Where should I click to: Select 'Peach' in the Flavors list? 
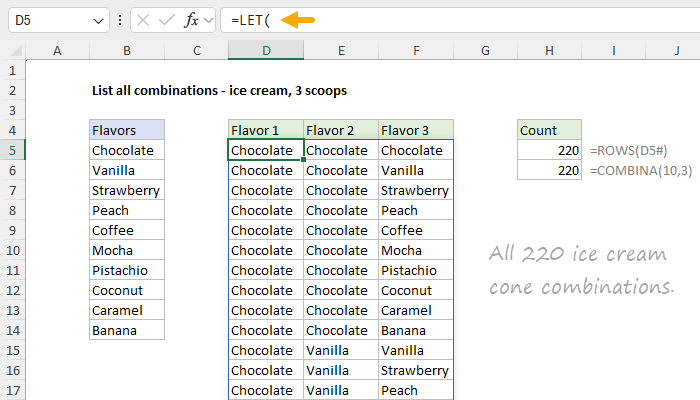tap(127, 210)
